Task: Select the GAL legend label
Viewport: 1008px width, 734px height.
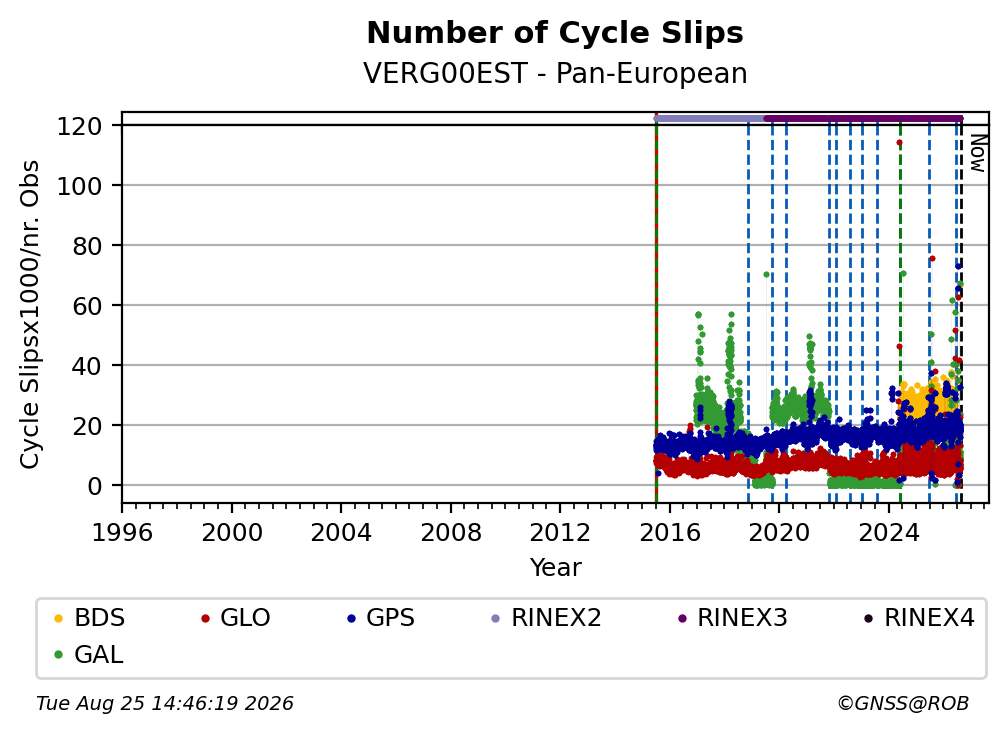Action: 98,655
